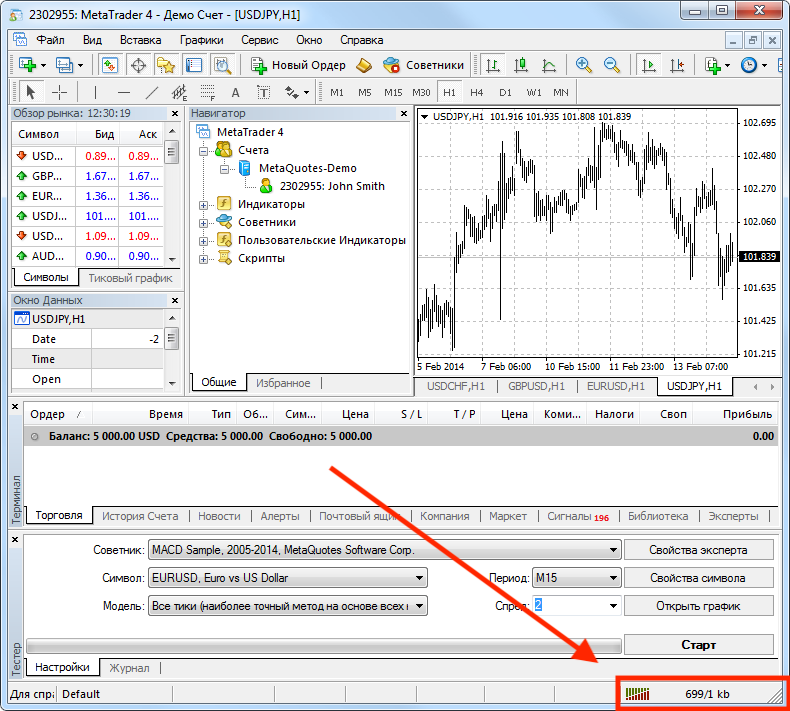Open the Спред dropdown arrow
Viewport: 790px width, 711px height.
tap(613, 606)
